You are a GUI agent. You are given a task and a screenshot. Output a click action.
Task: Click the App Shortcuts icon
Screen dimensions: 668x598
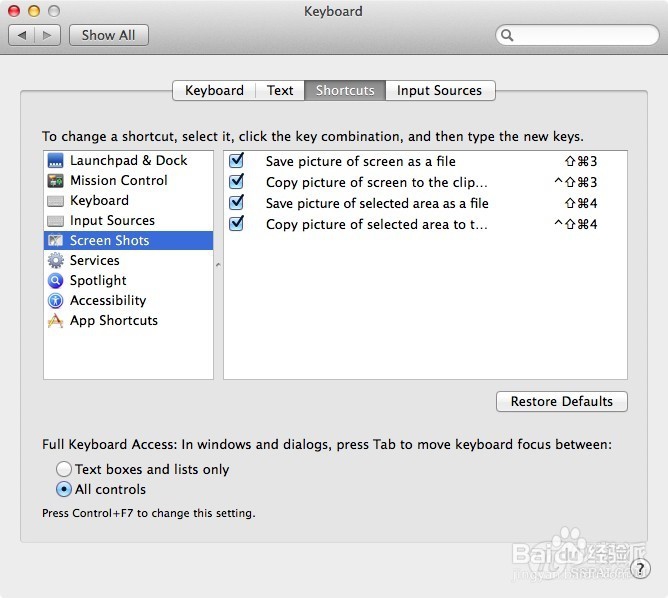coord(55,320)
